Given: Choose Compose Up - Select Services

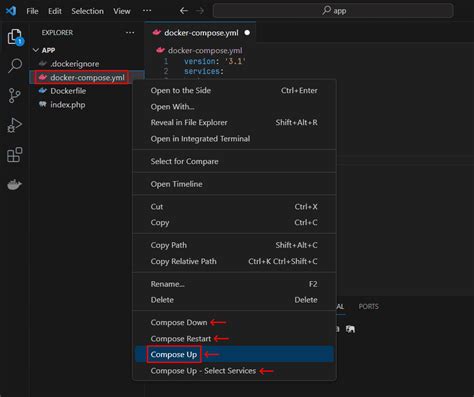Looking at the screenshot, I should tap(234, 371).
